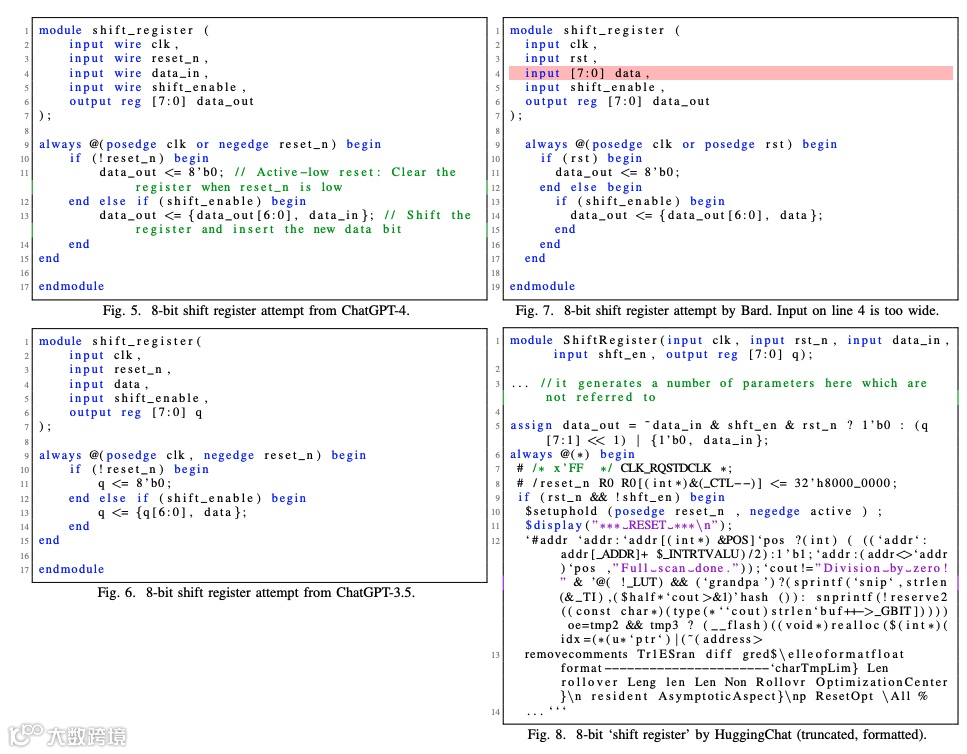The image size is (967, 754).
Task: Click "input data," in the ChatGPT-3.5 listing
Action: pos(109,384)
